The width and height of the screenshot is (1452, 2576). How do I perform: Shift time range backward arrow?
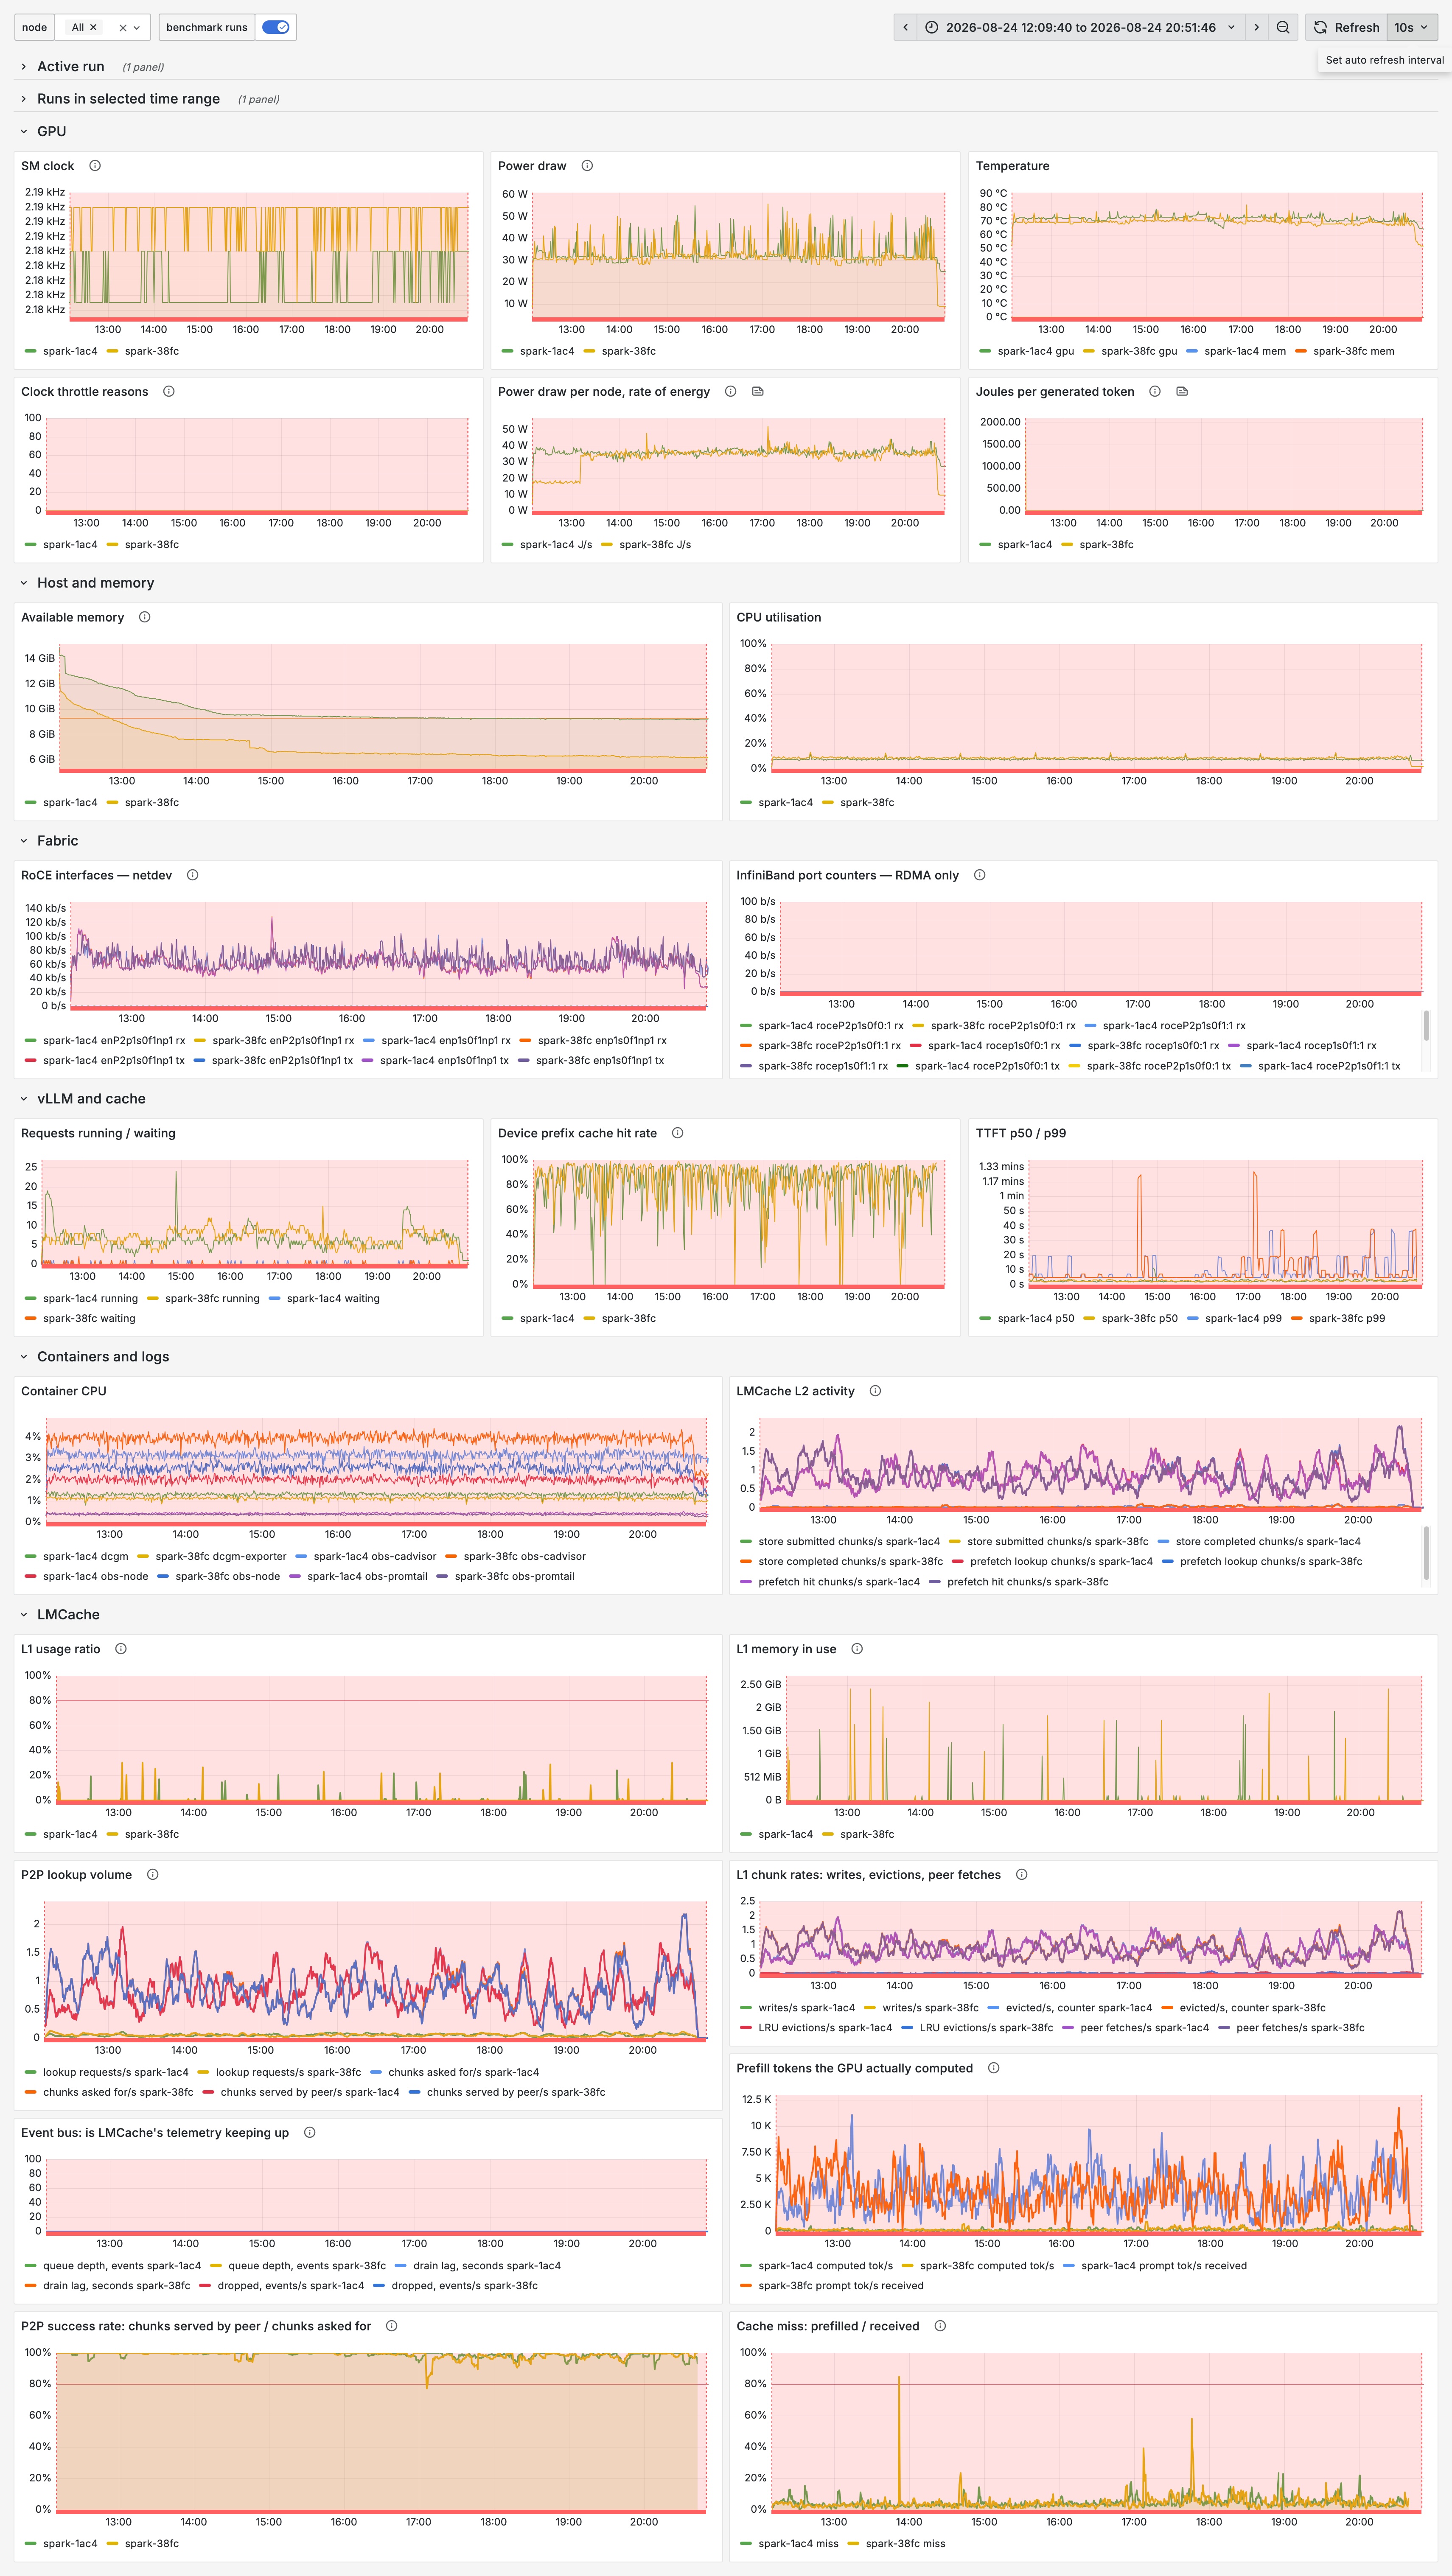(x=906, y=28)
